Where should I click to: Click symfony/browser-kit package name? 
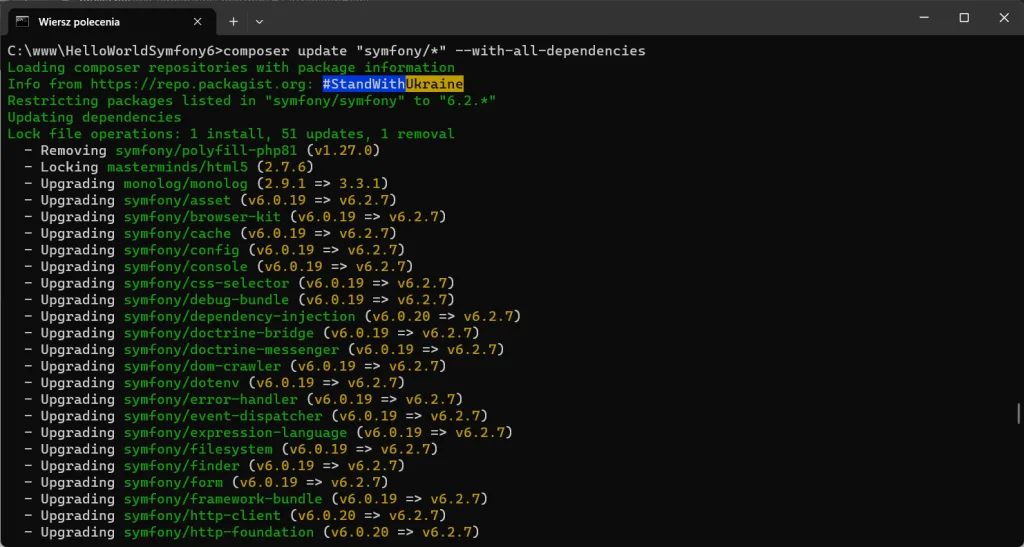coord(202,217)
